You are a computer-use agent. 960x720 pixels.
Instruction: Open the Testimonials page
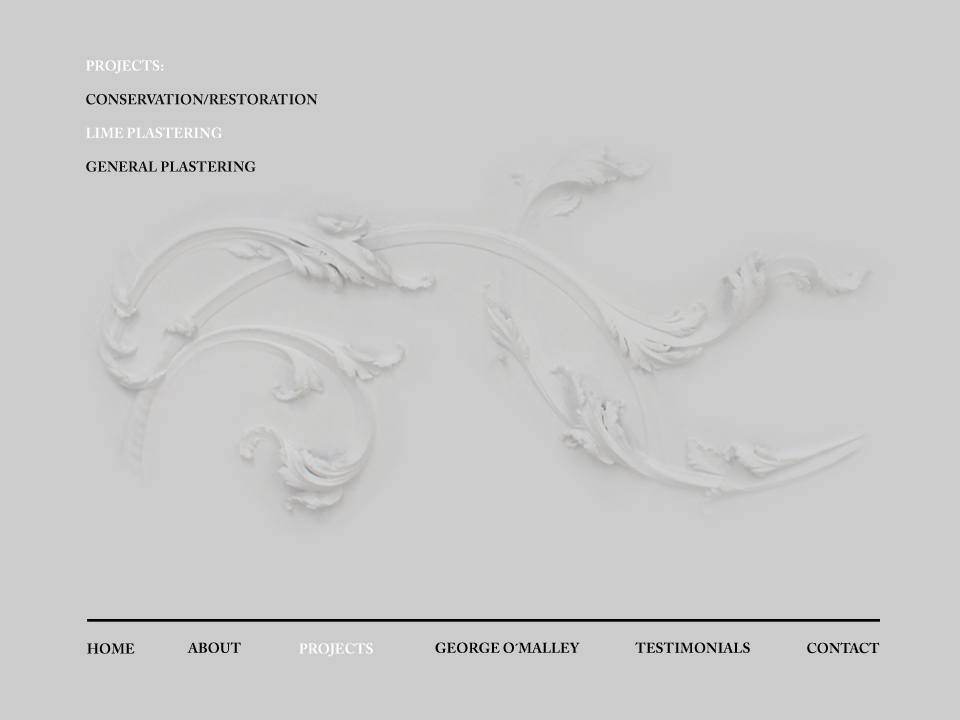[692, 648]
